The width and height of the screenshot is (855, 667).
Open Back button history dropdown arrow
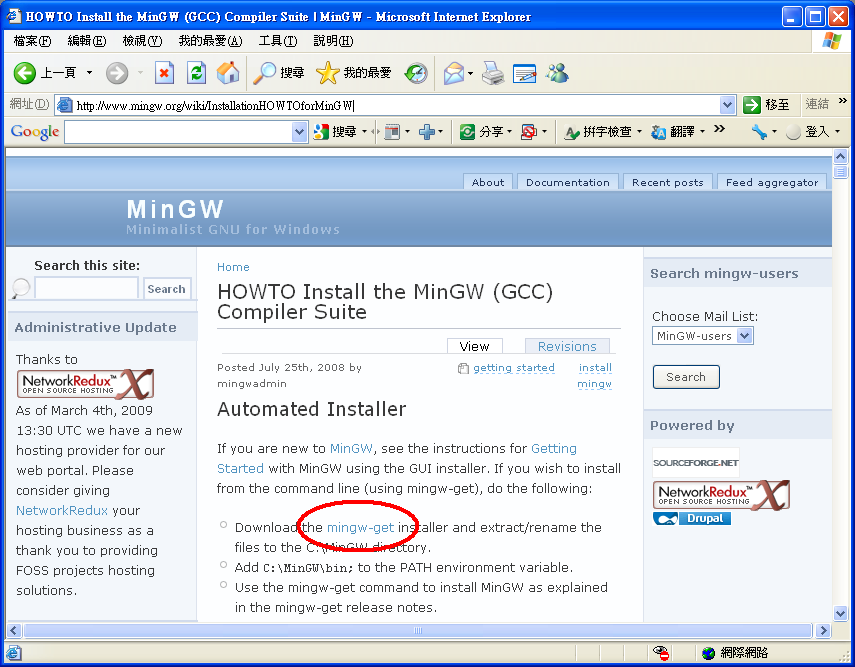tap(89, 73)
